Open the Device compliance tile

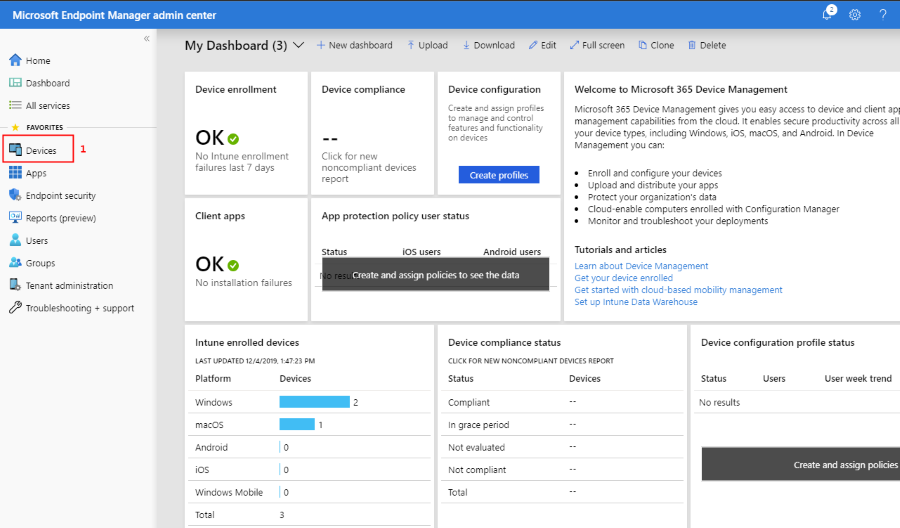point(373,133)
